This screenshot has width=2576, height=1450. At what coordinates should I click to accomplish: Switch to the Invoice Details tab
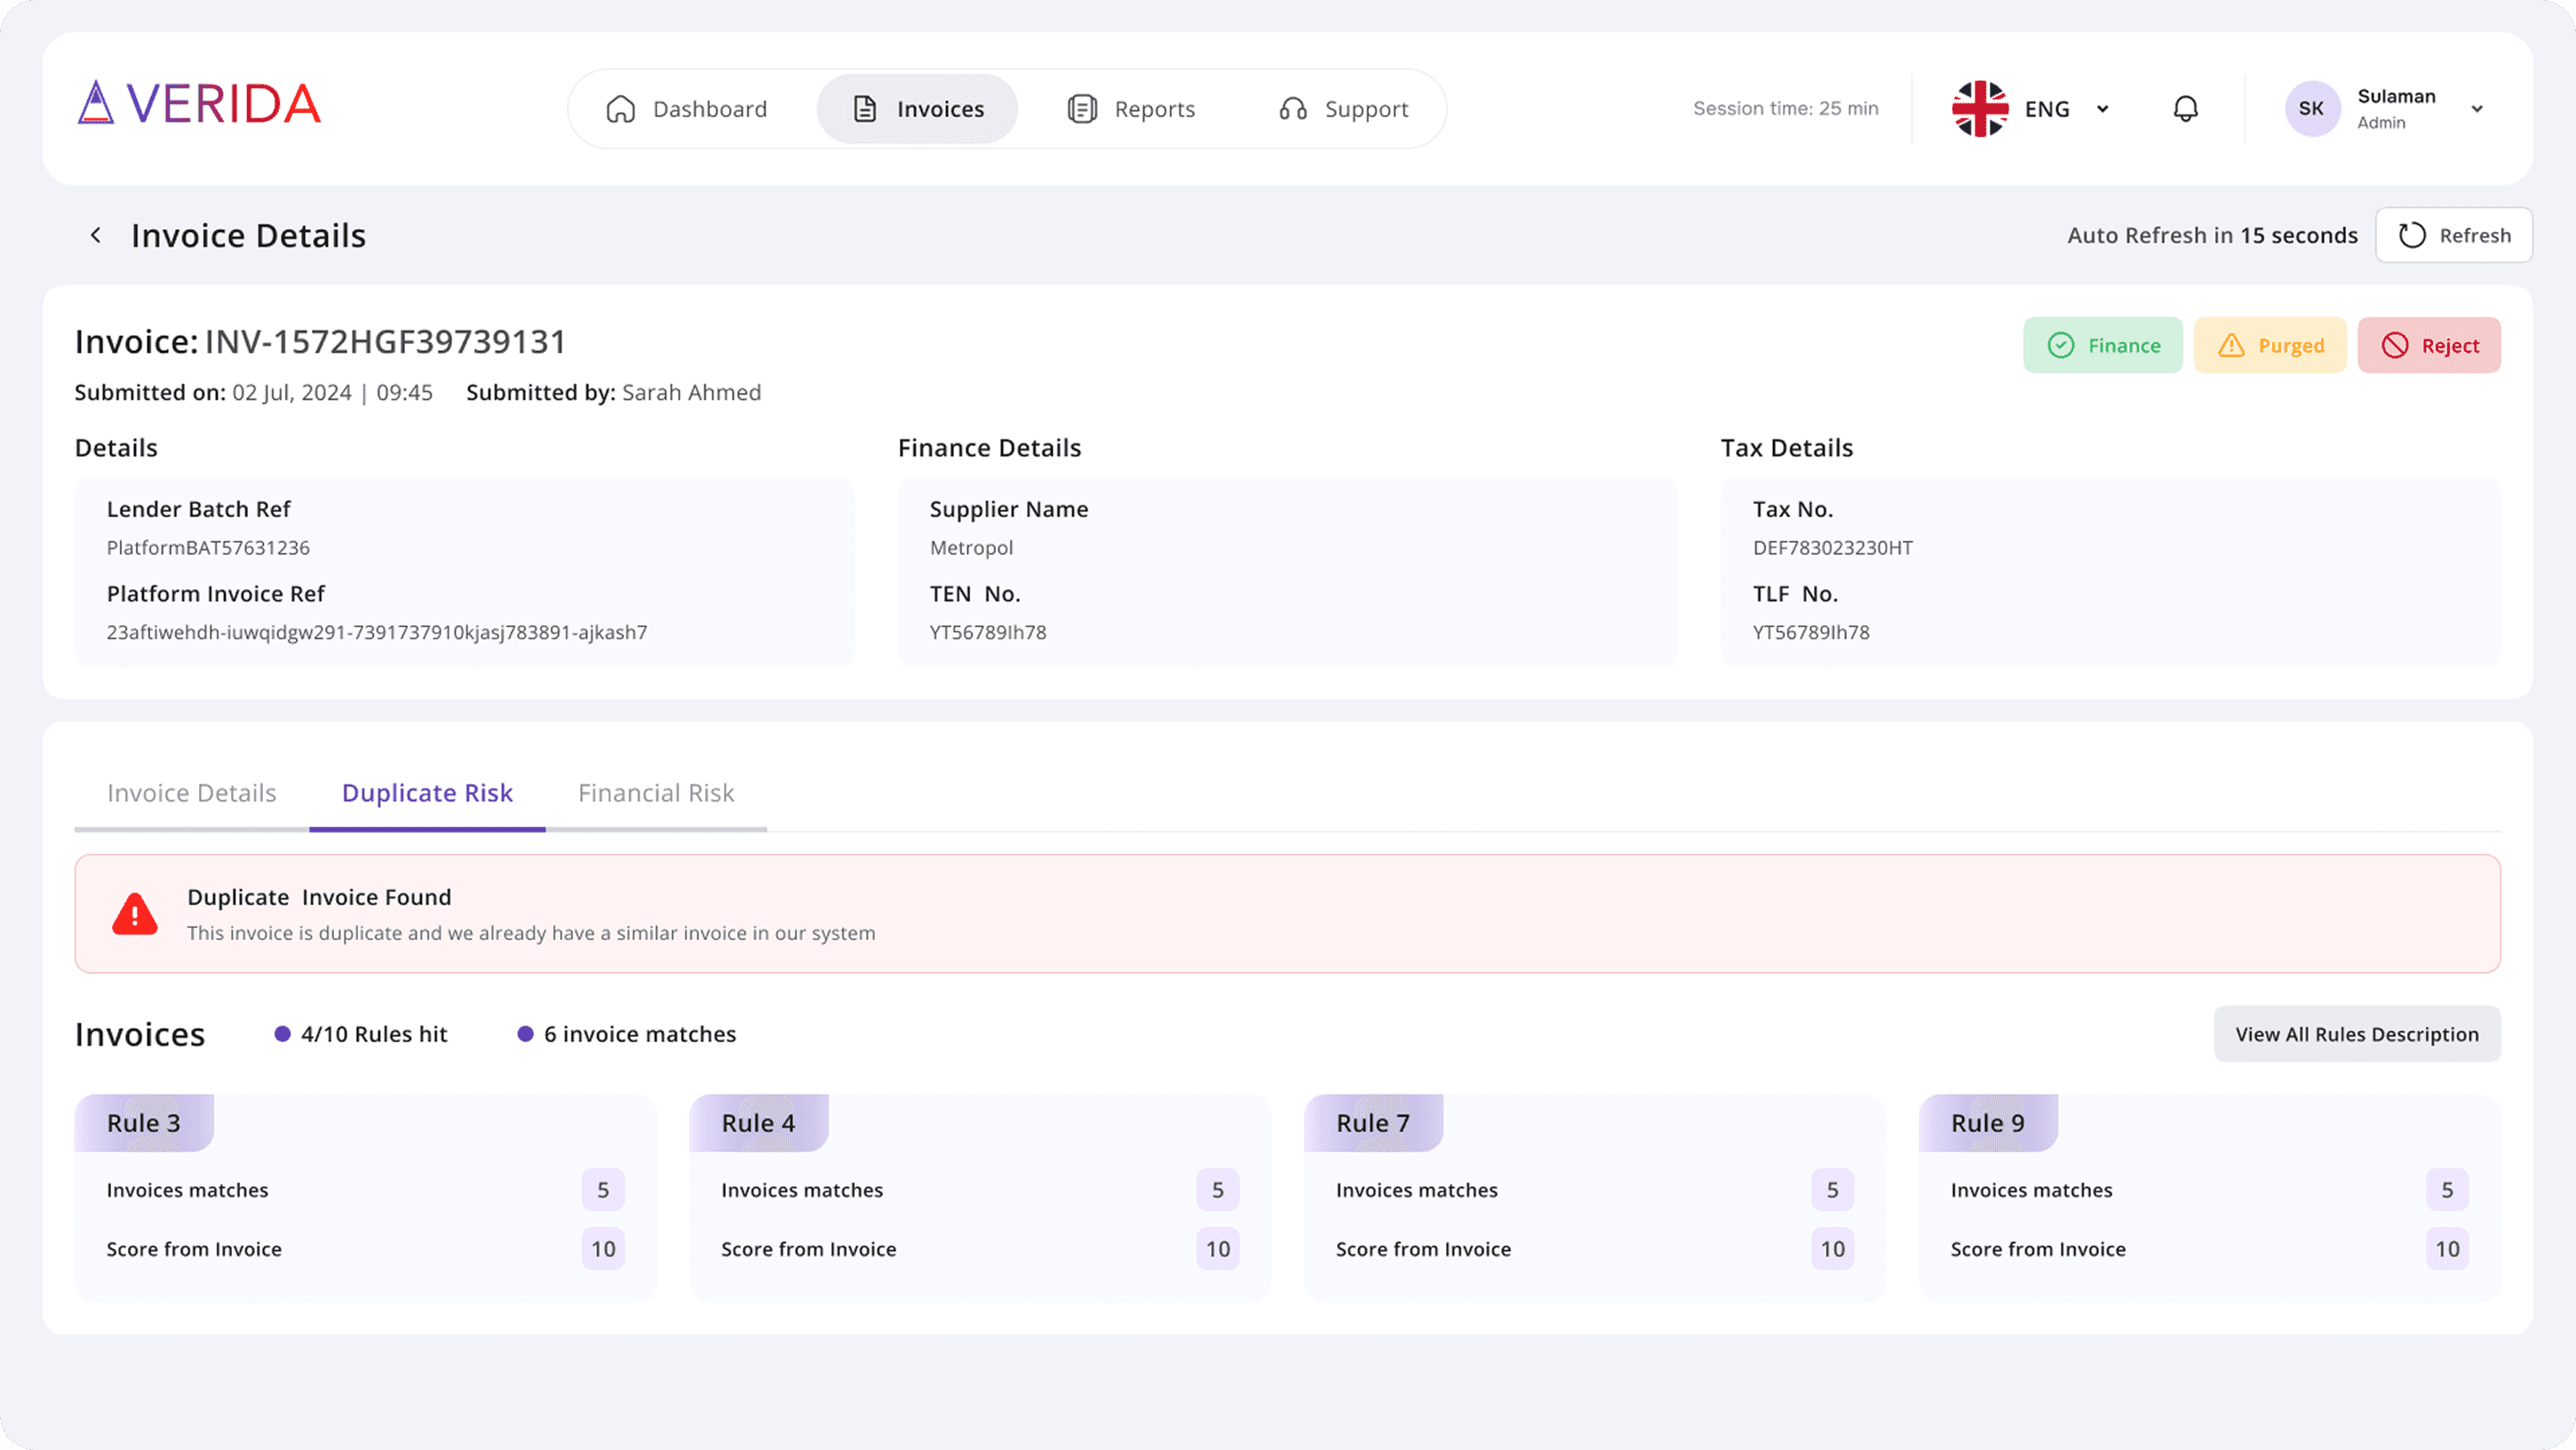tap(192, 793)
